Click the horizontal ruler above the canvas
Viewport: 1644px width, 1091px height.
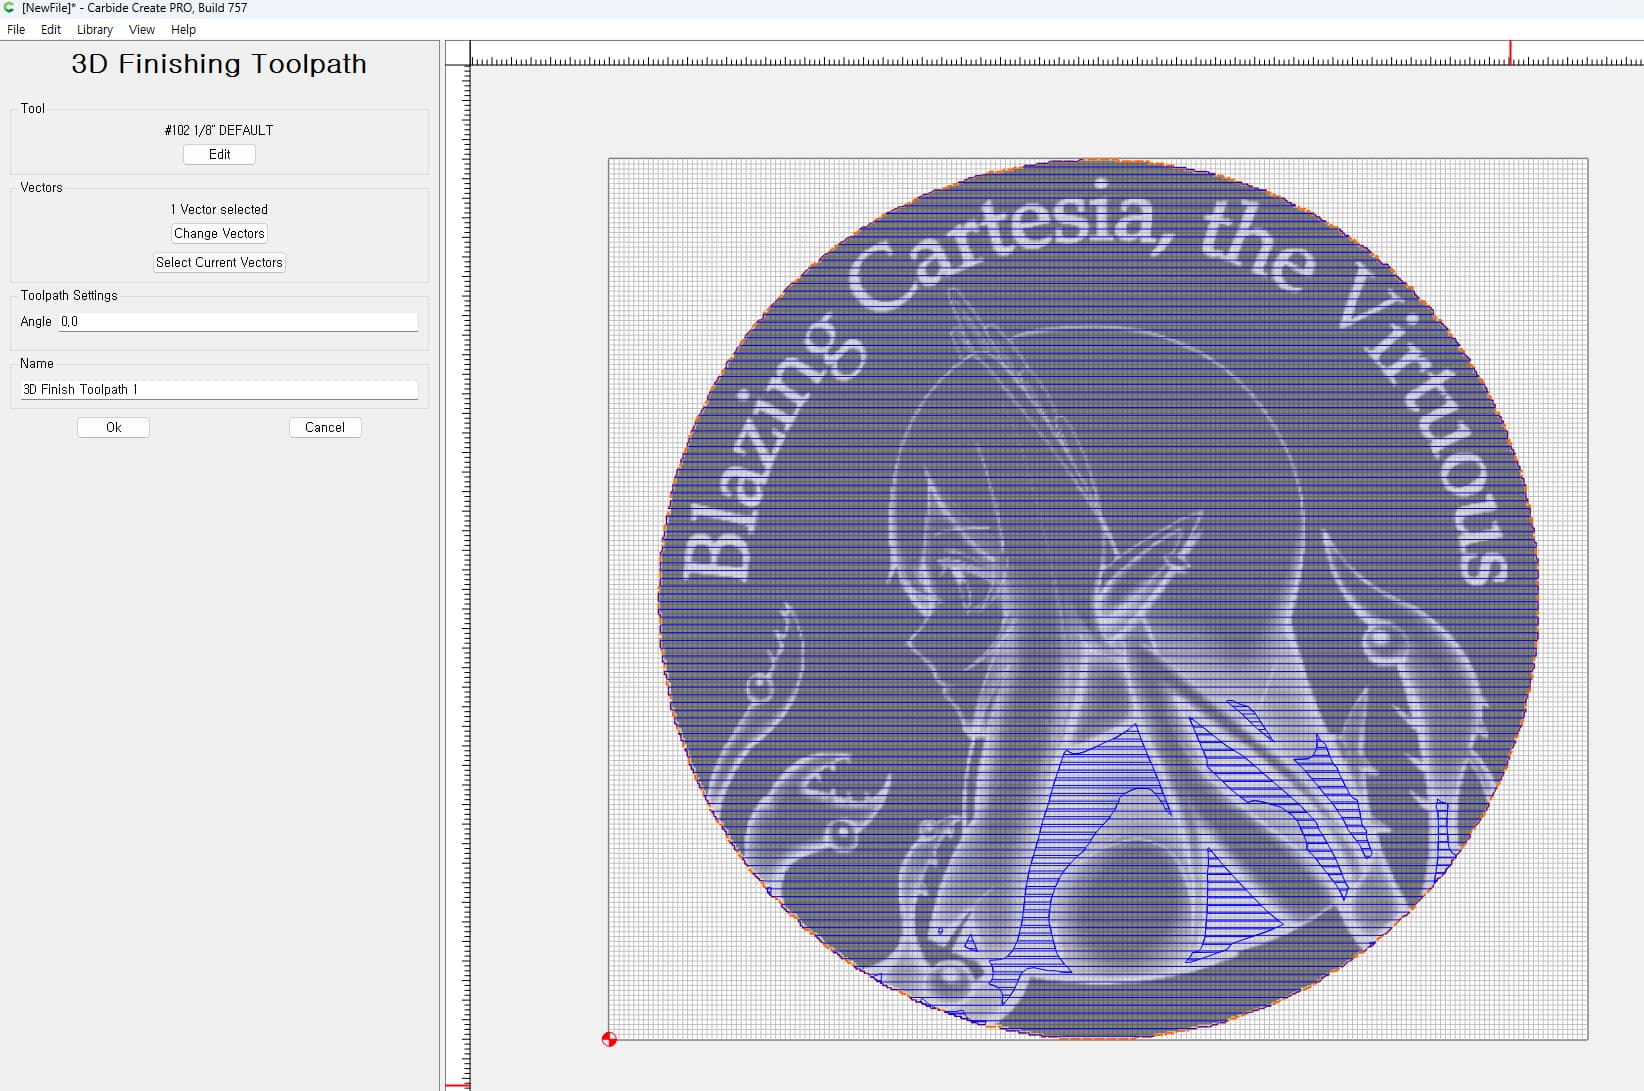tap(1000, 60)
